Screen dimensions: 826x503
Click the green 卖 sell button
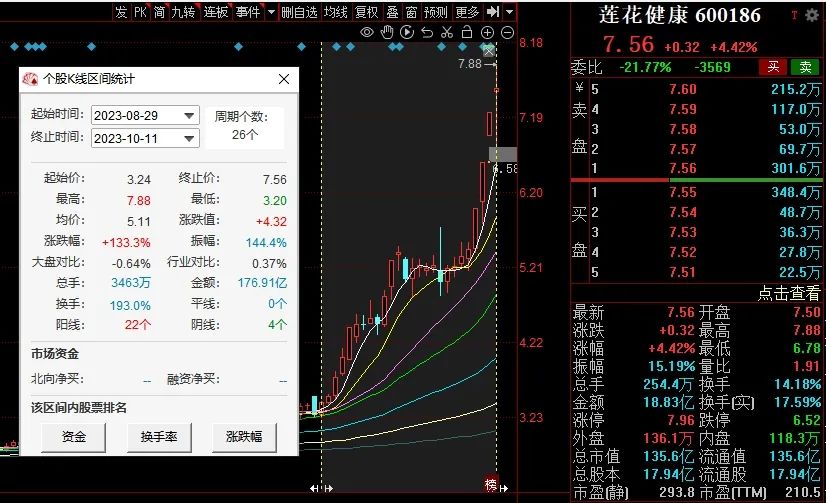[x=805, y=67]
